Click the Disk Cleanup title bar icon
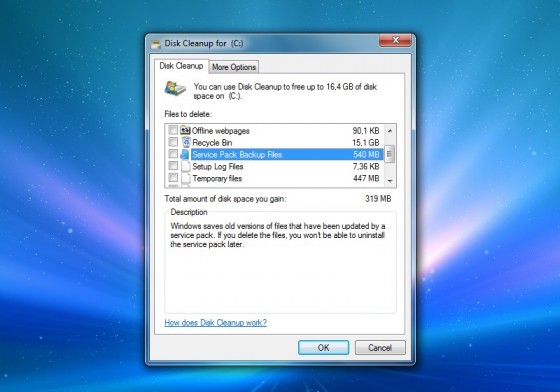The height and width of the screenshot is (392, 560). pyautogui.click(x=156, y=44)
